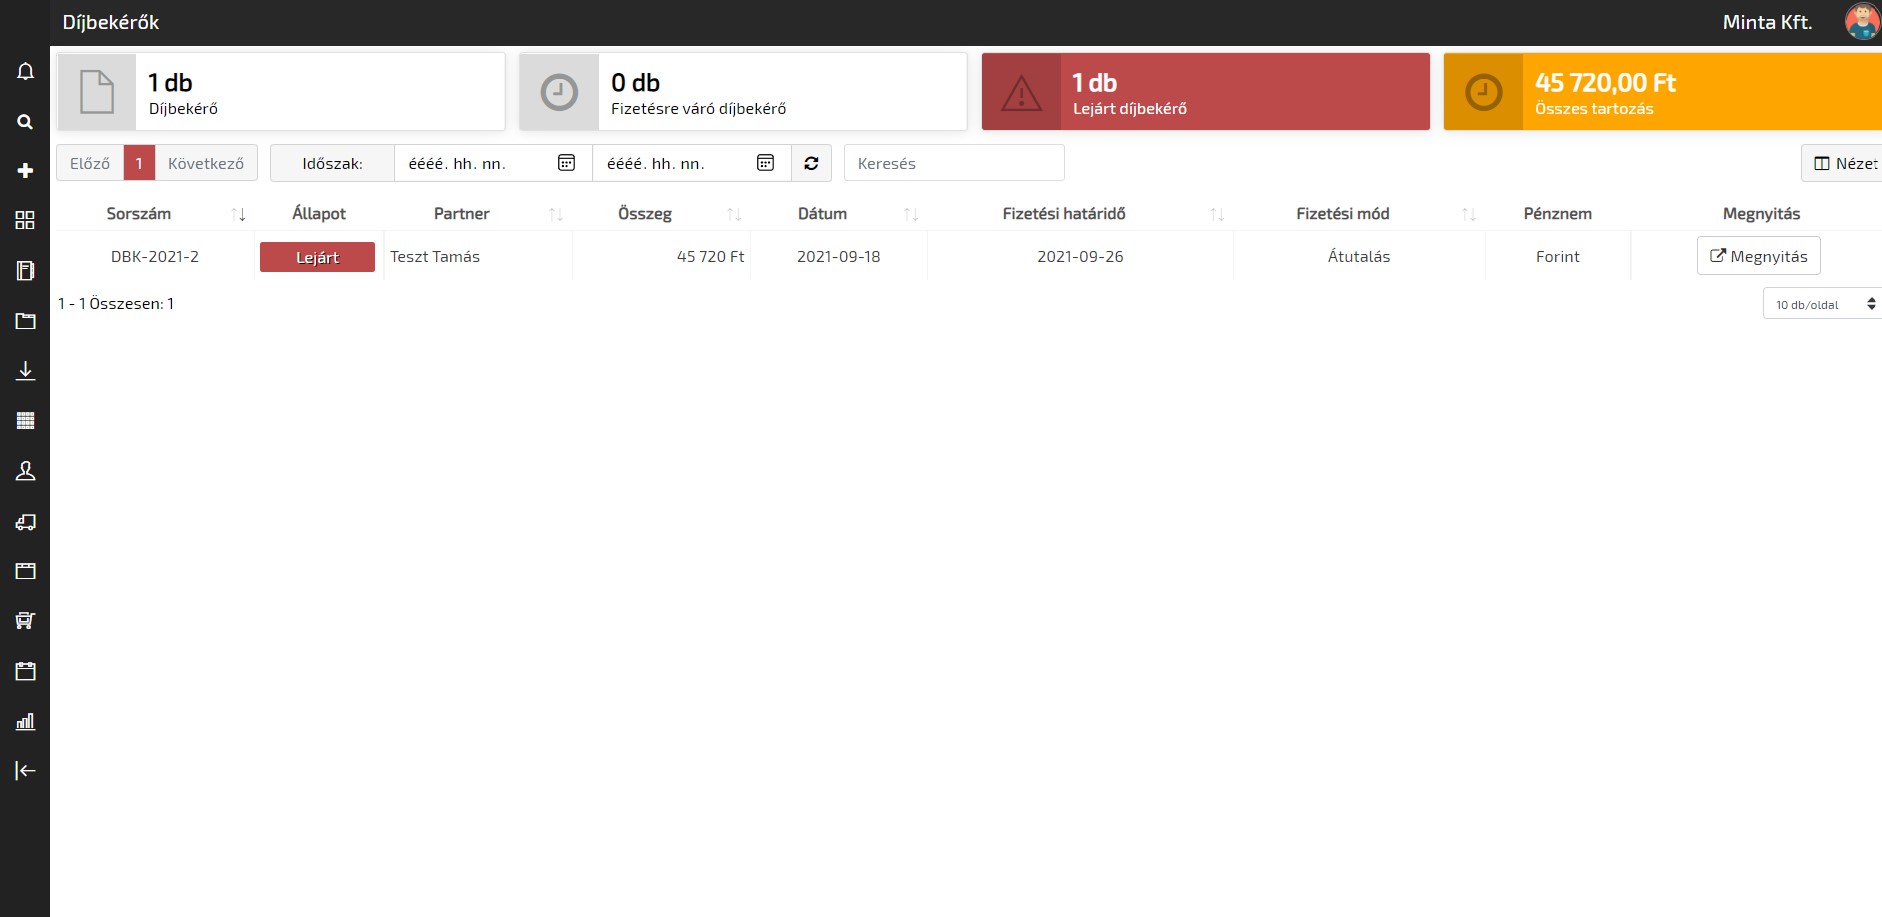Image resolution: width=1882 pixels, height=917 pixels.
Task: Open the dashboard grid icon in sidebar
Action: tap(25, 221)
